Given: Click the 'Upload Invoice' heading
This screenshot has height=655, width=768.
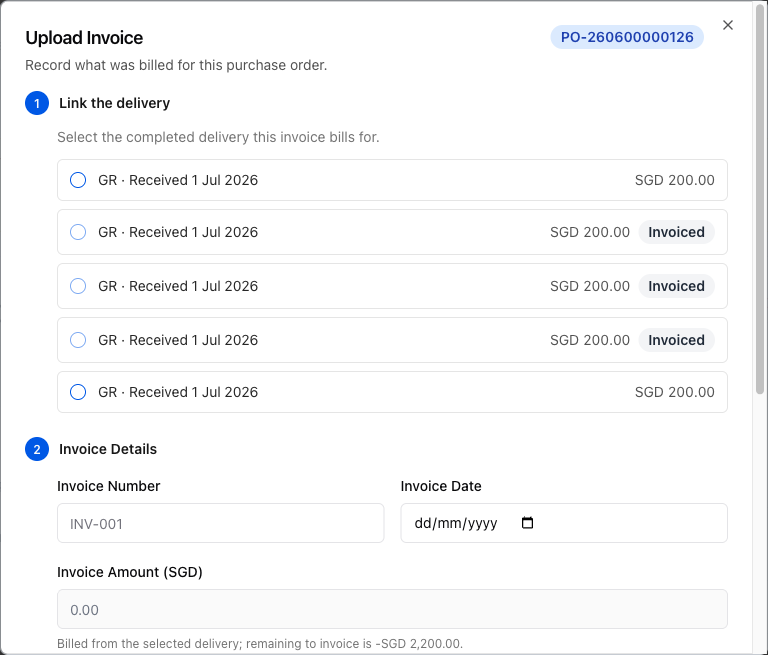Looking at the screenshot, I should click(84, 38).
